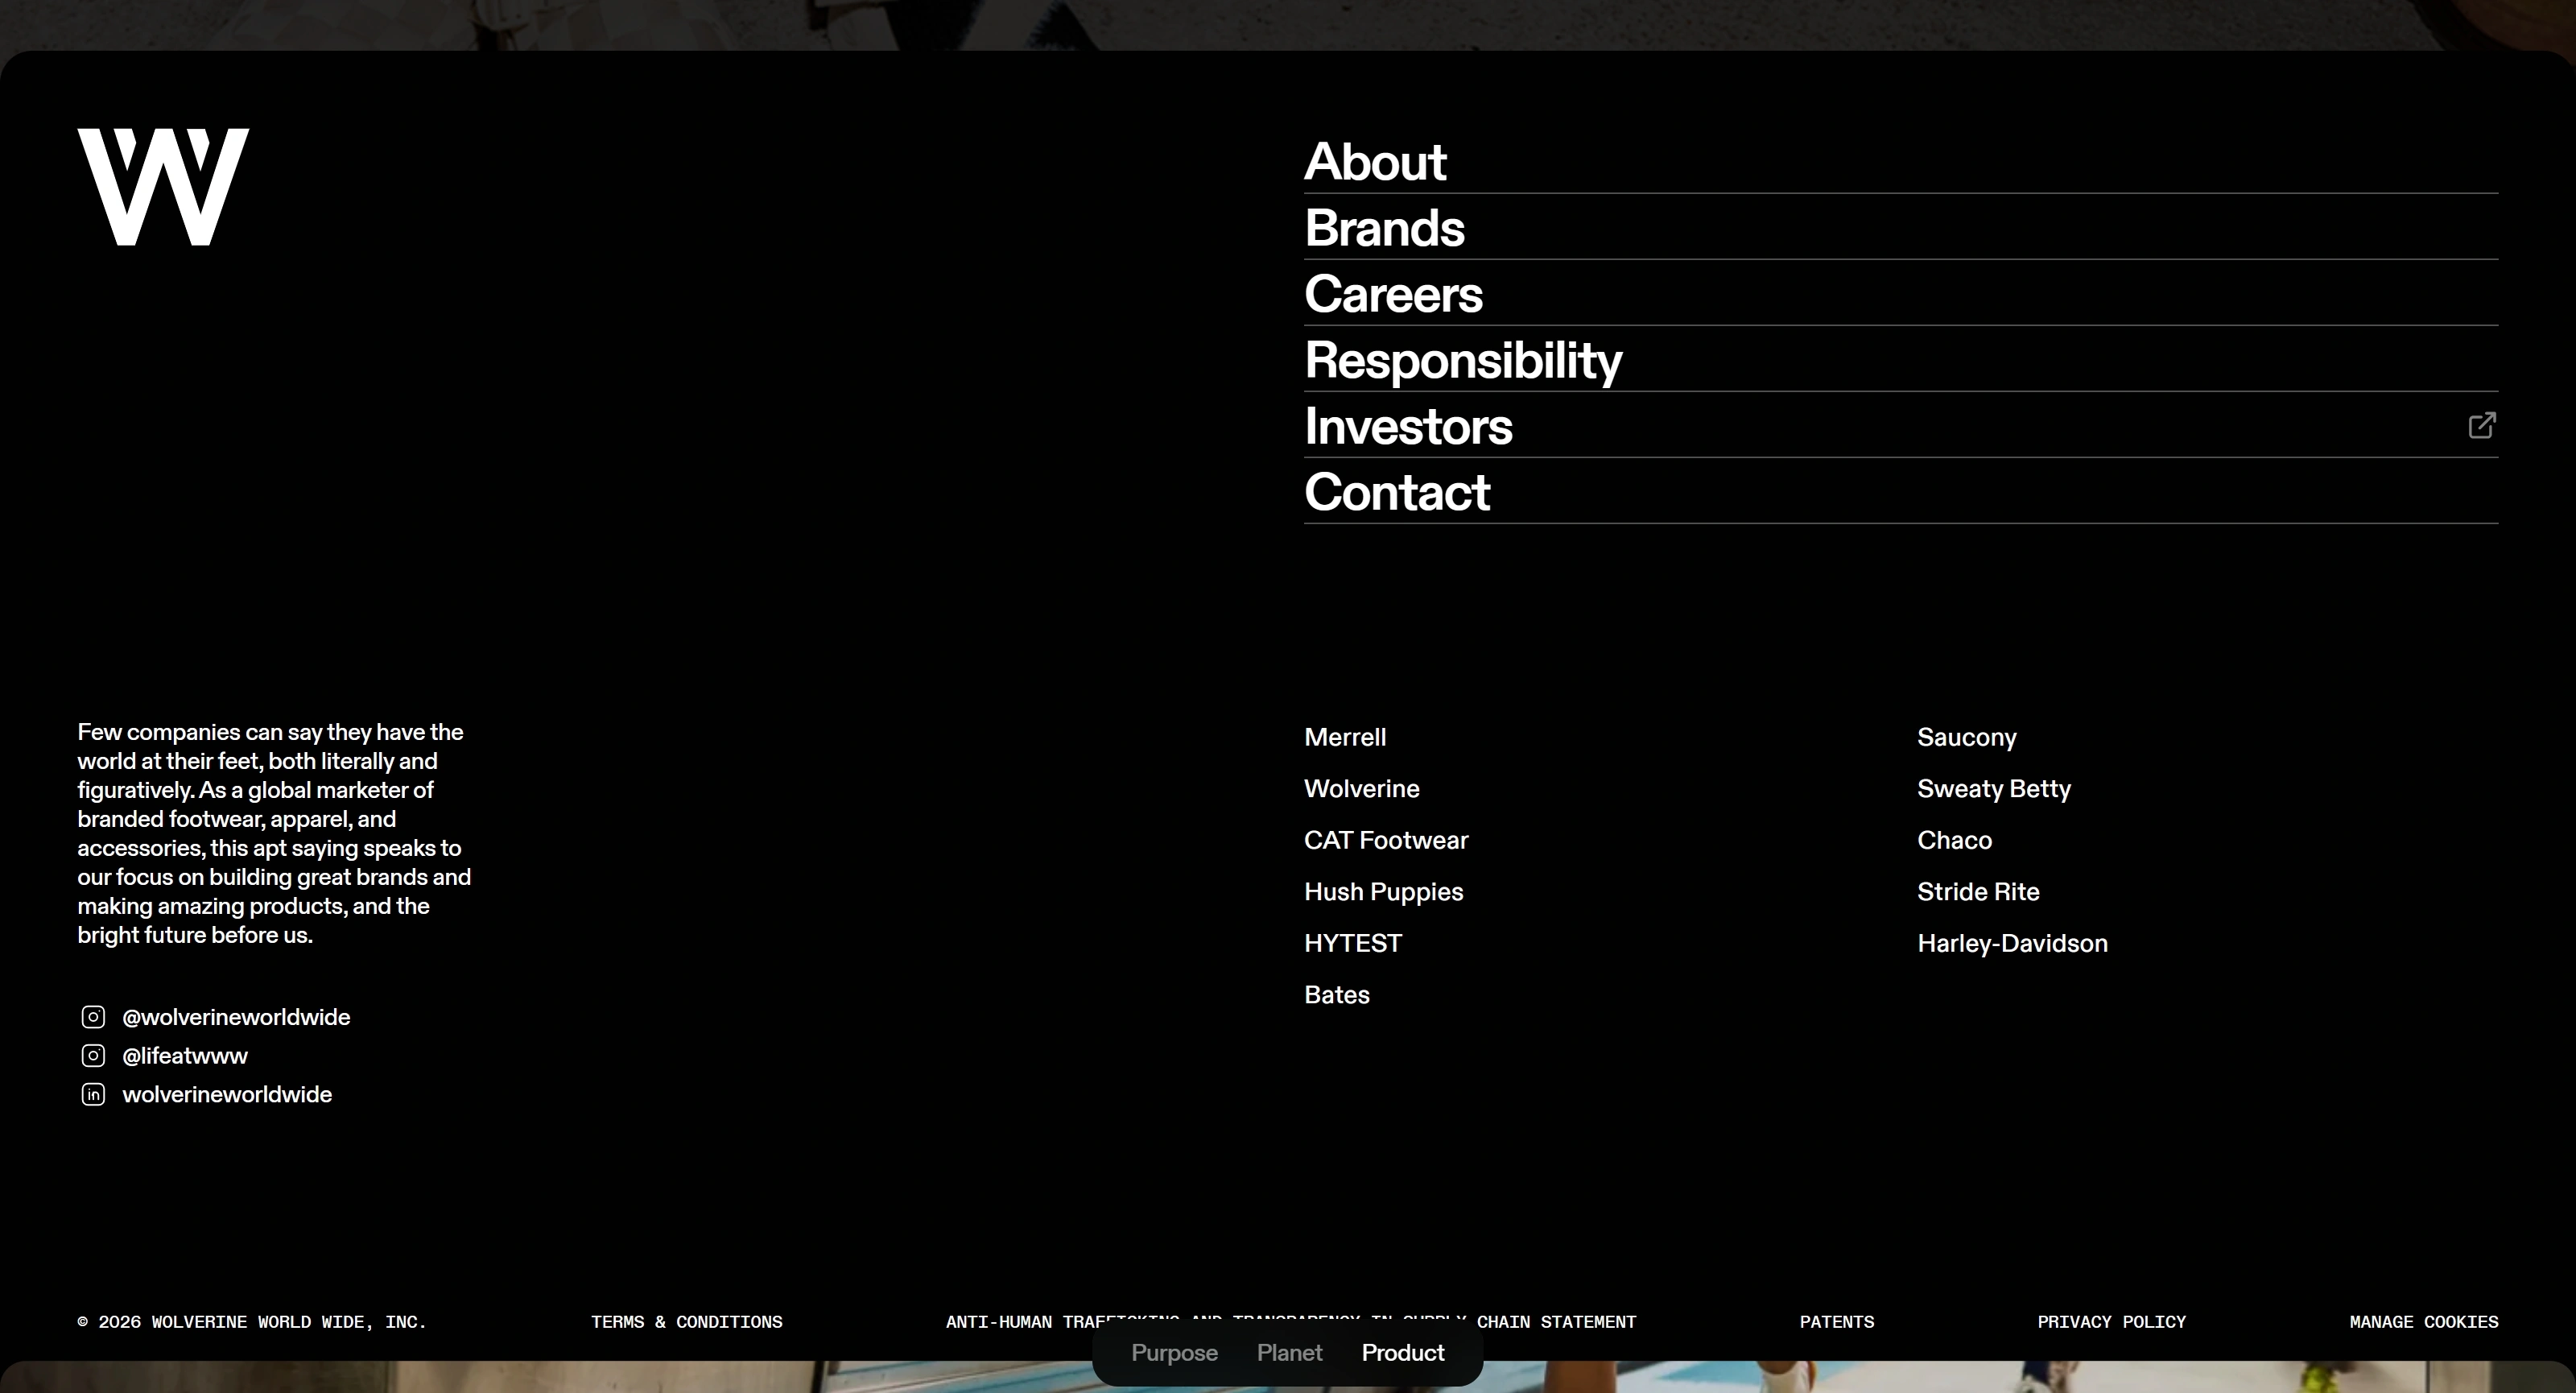Open the Privacy Policy link
This screenshot has height=1393, width=2576.
(2112, 1322)
